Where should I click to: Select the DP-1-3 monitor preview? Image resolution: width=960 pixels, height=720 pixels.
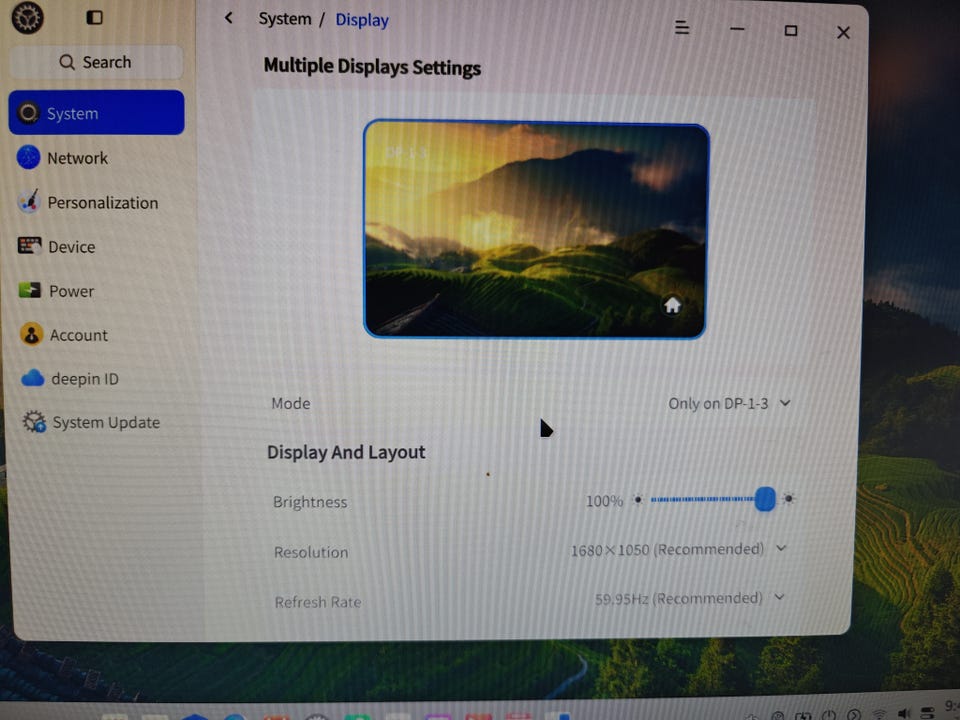click(536, 230)
